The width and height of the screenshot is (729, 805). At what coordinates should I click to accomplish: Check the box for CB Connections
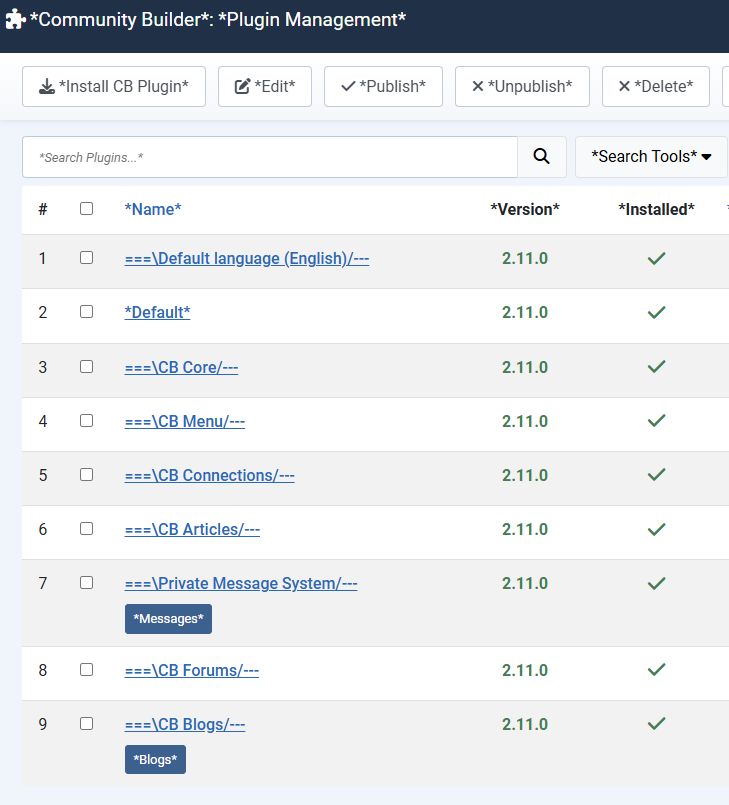[x=86, y=475]
